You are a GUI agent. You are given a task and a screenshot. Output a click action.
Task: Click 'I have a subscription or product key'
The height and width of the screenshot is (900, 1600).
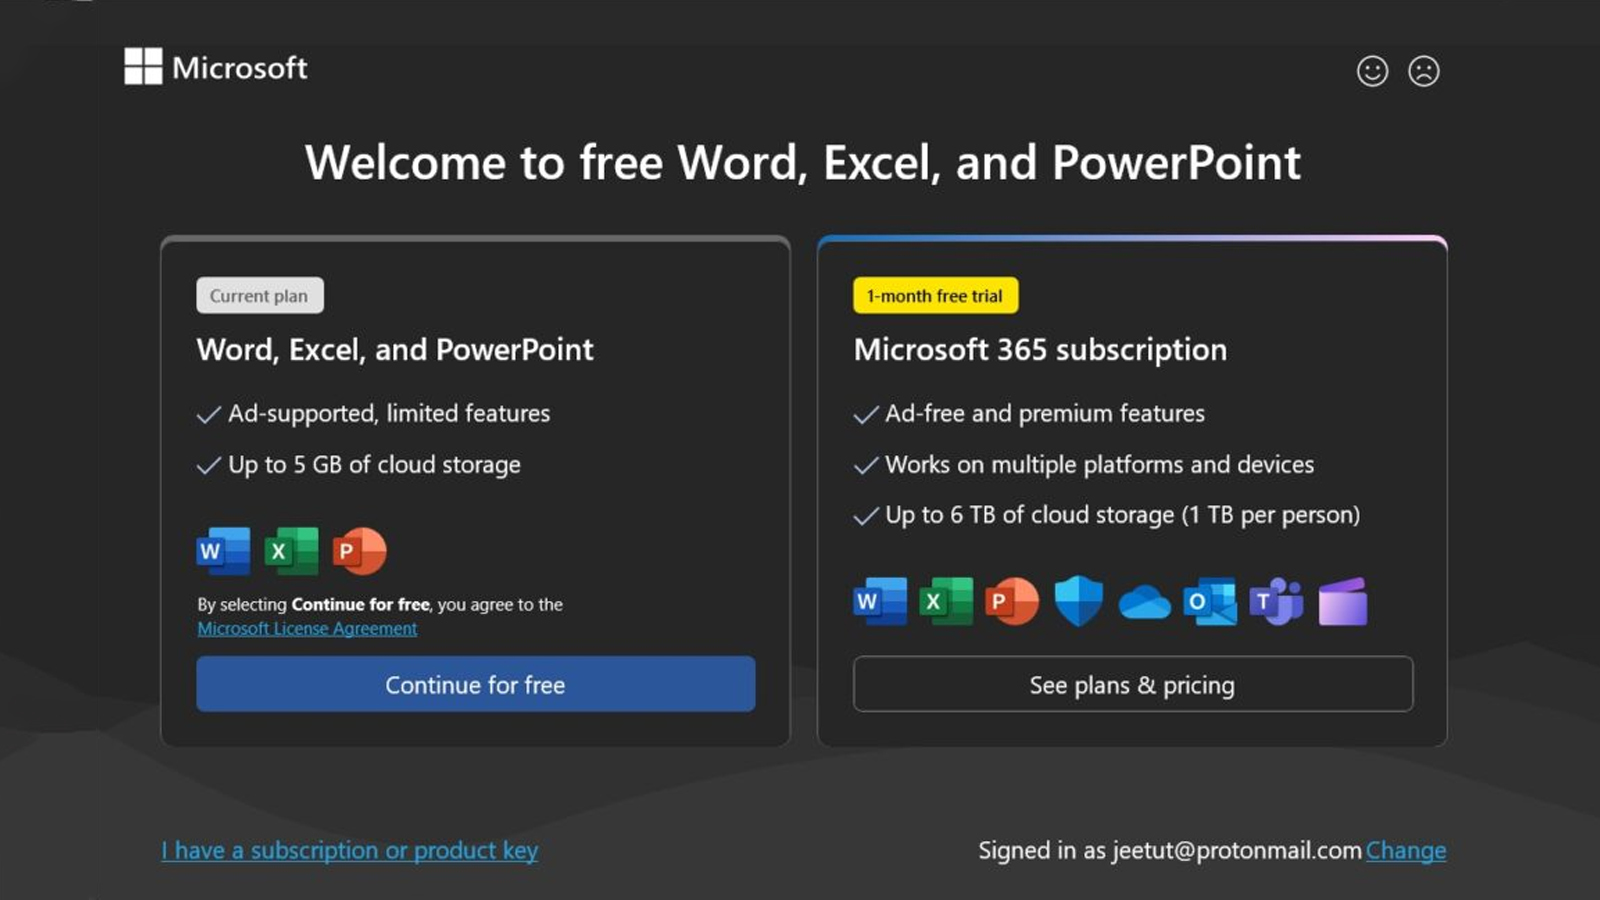(x=350, y=850)
